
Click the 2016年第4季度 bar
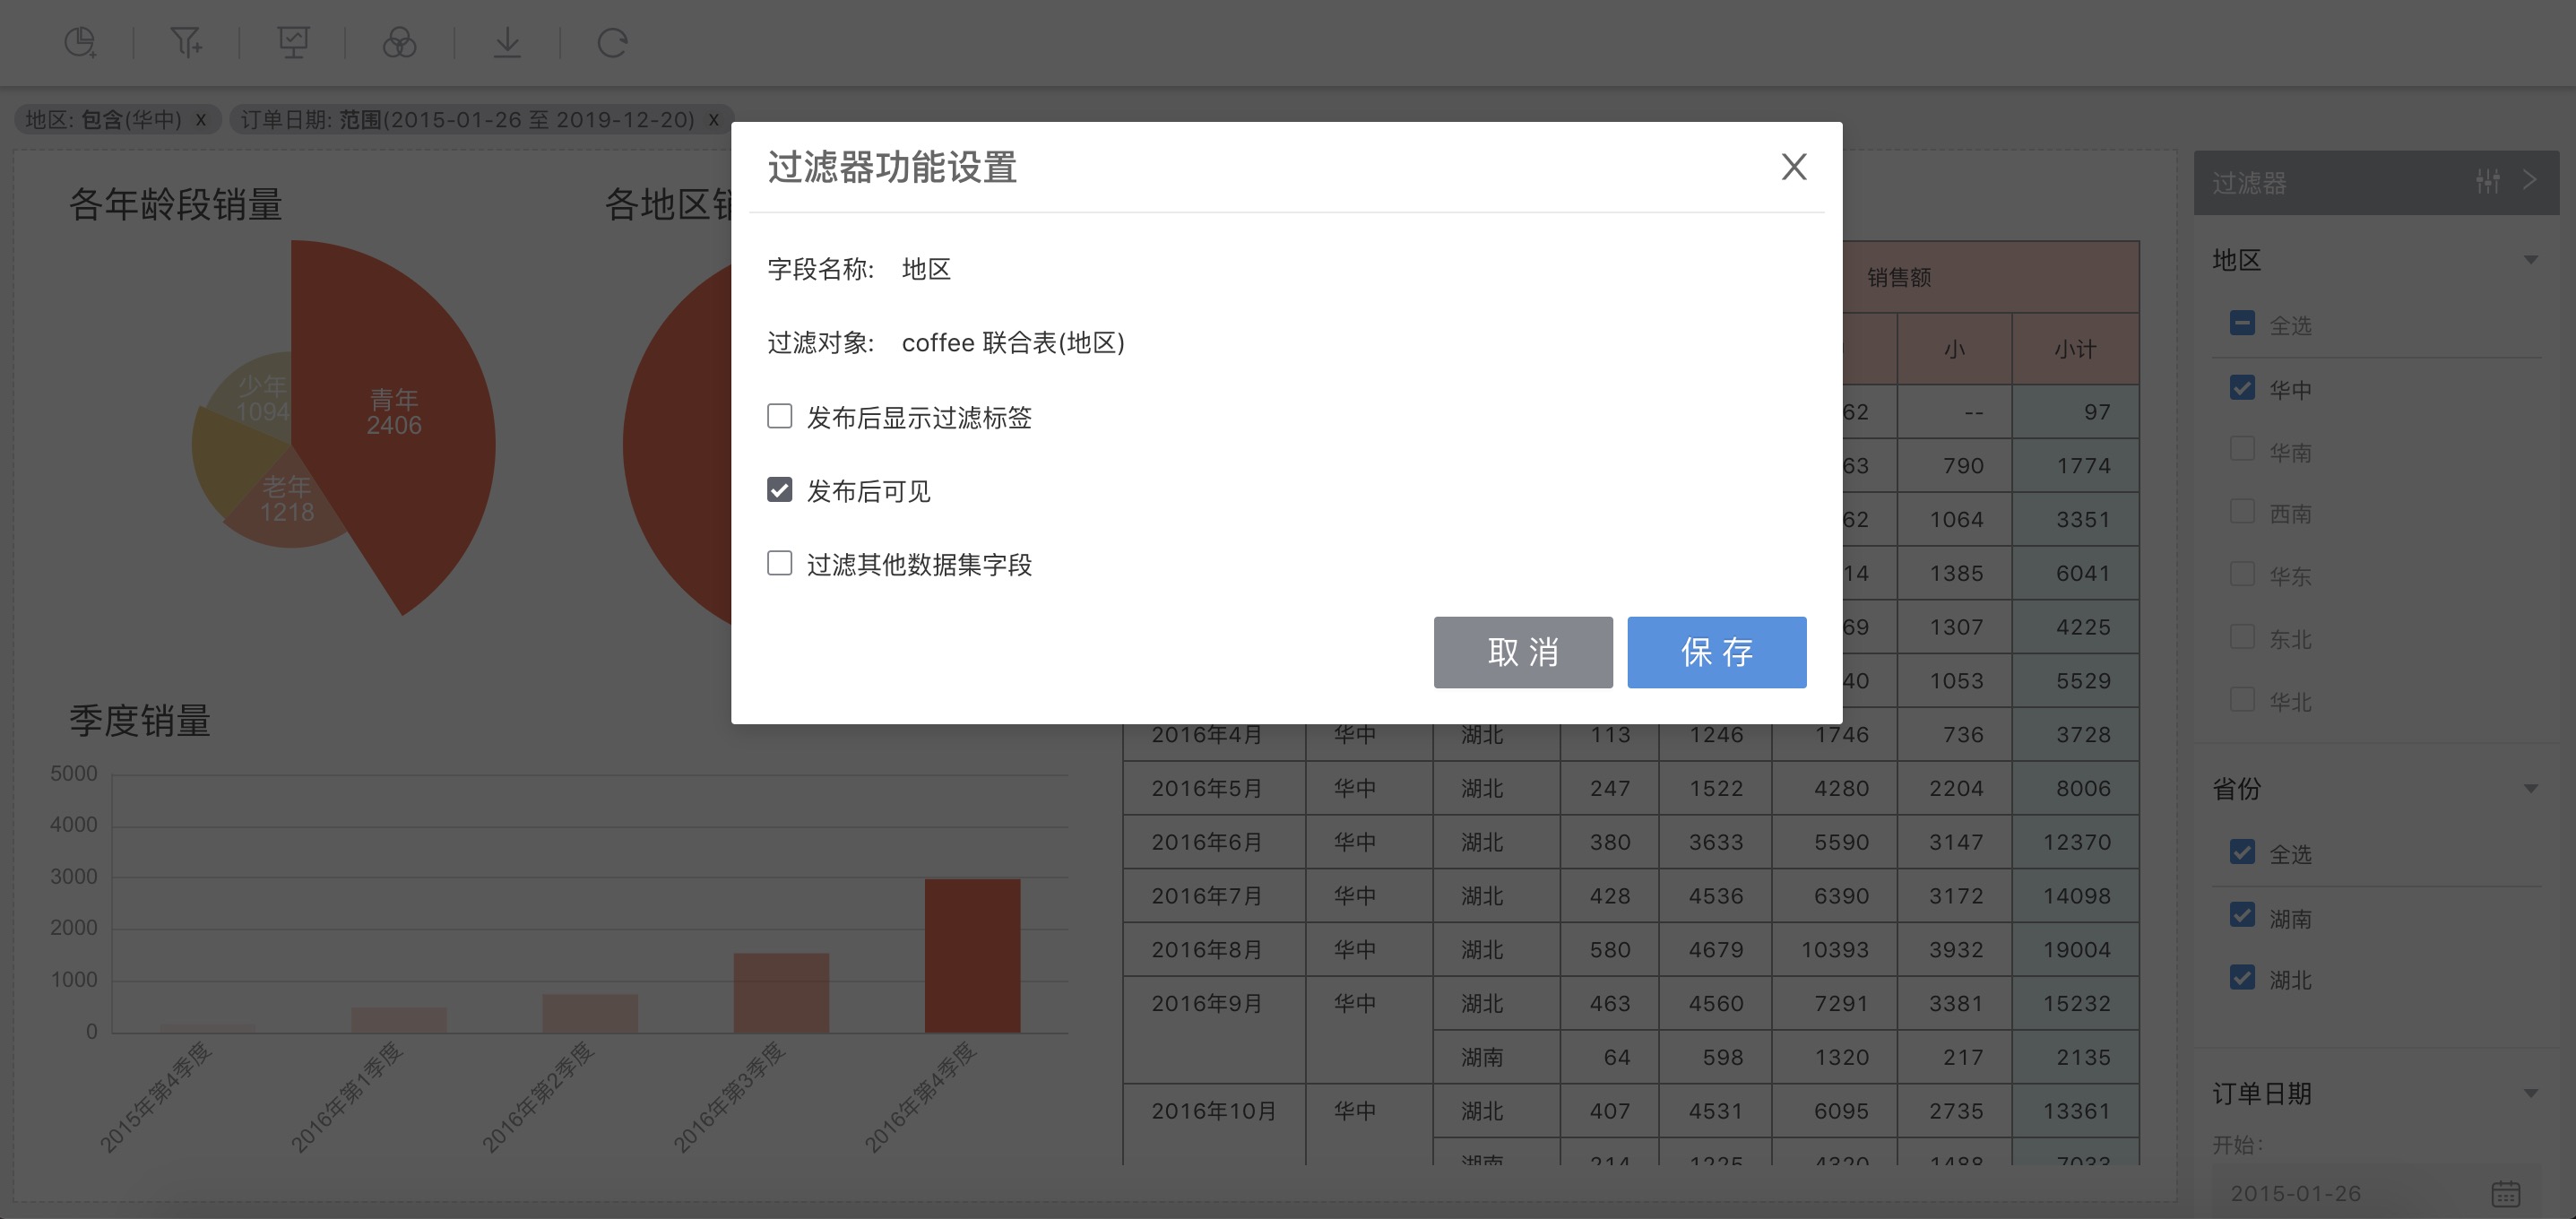point(972,956)
